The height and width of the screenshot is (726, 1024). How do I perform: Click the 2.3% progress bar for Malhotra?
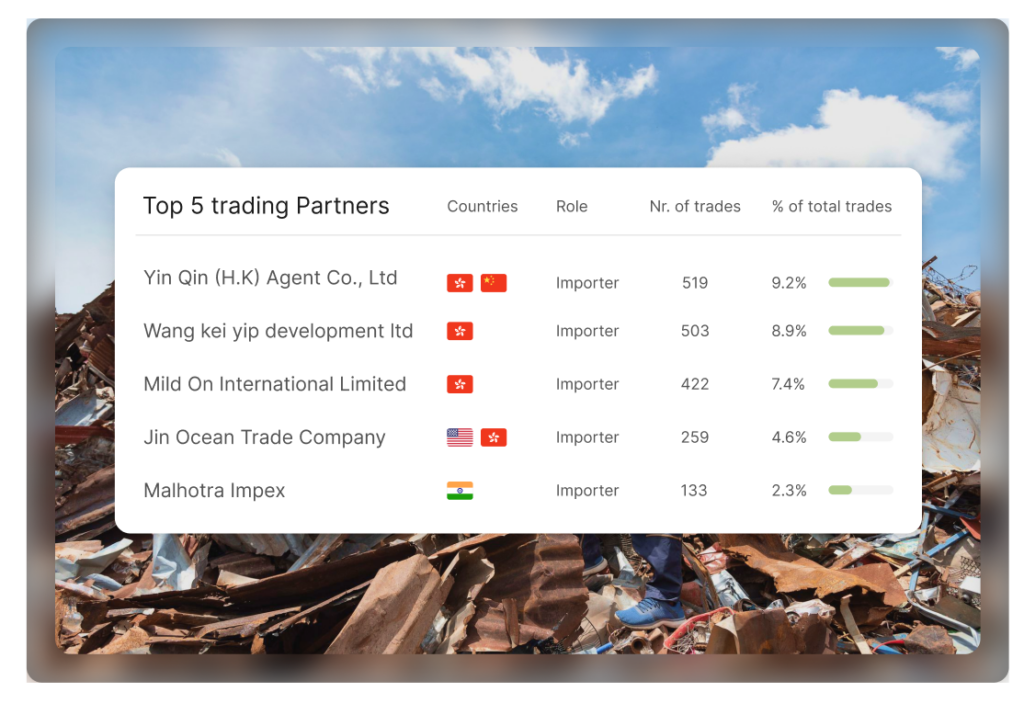click(860, 490)
